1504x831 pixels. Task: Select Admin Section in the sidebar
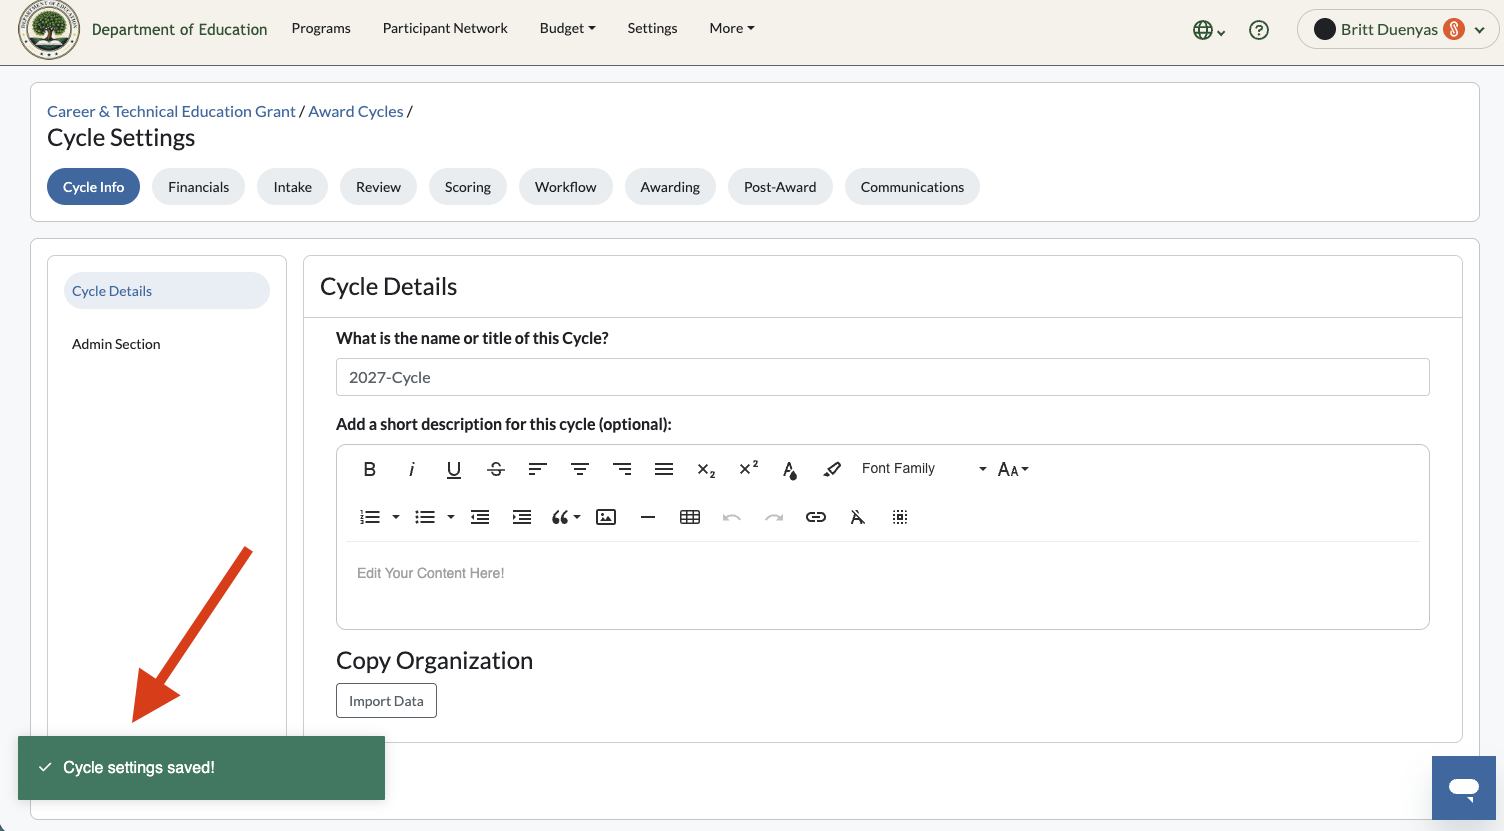(x=116, y=344)
